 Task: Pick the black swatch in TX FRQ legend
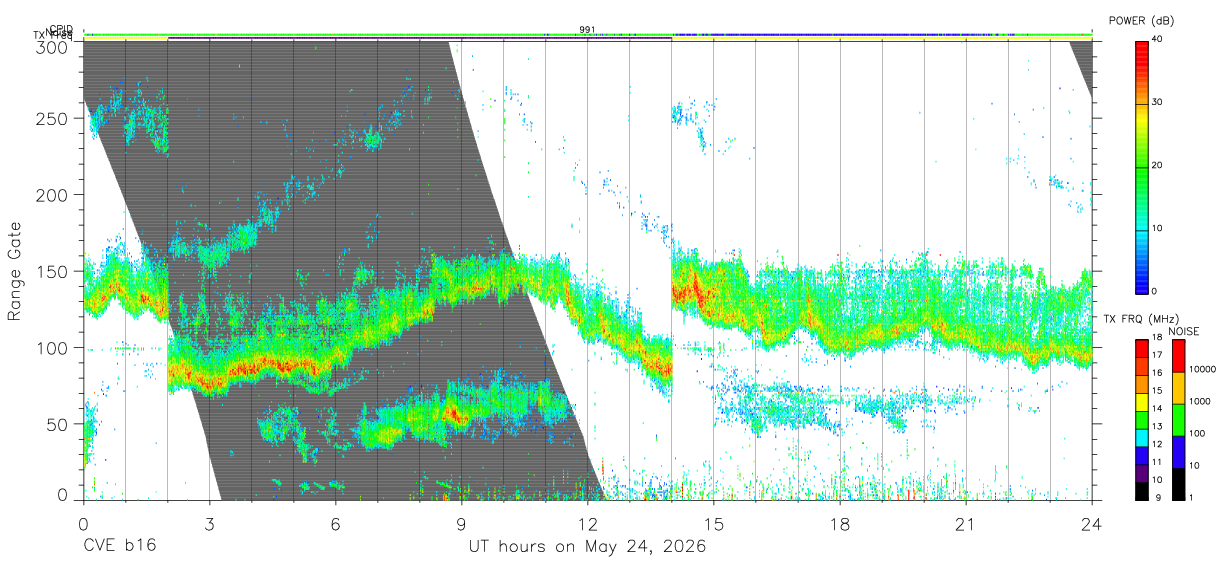coord(1141,489)
